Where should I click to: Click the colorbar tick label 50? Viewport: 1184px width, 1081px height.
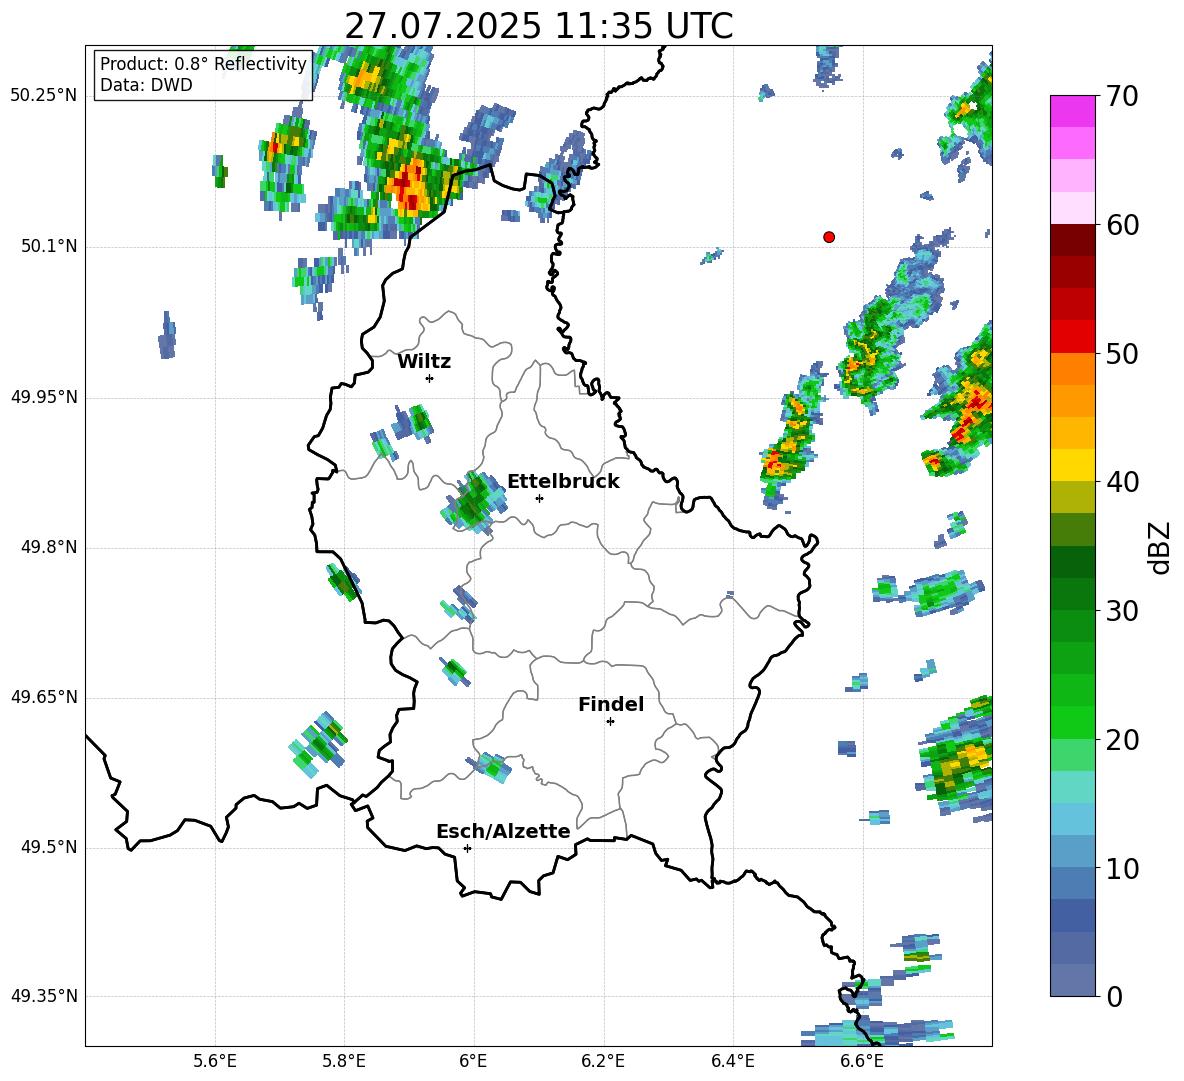(1122, 354)
